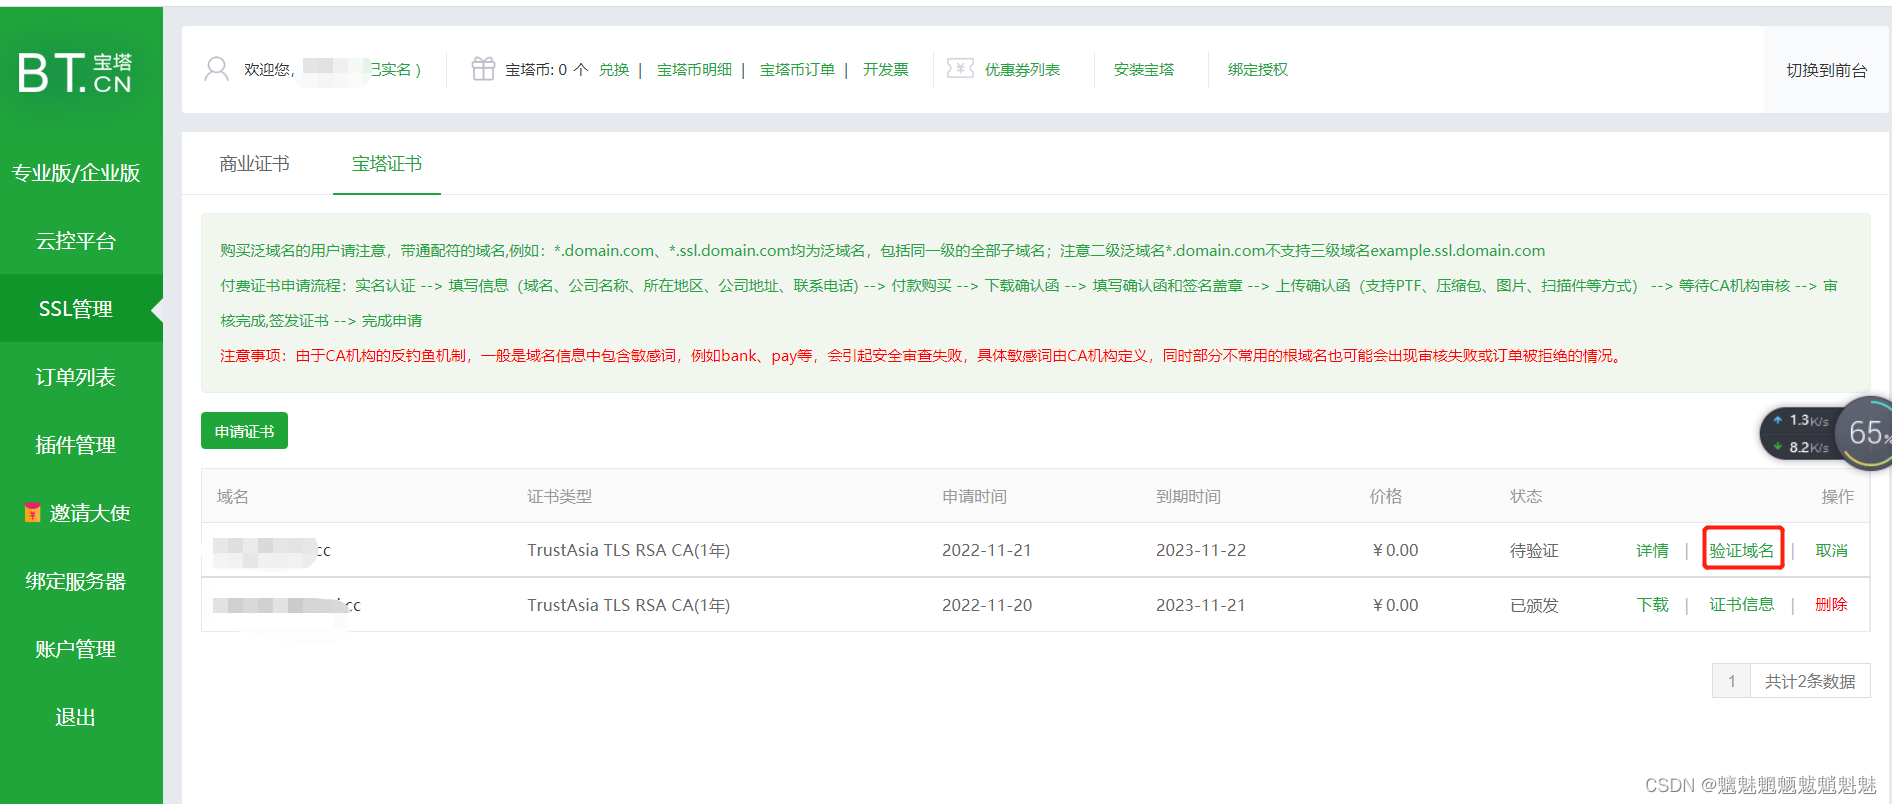The width and height of the screenshot is (1892, 804).
Task: Click the 操作 column header
Action: (1837, 497)
